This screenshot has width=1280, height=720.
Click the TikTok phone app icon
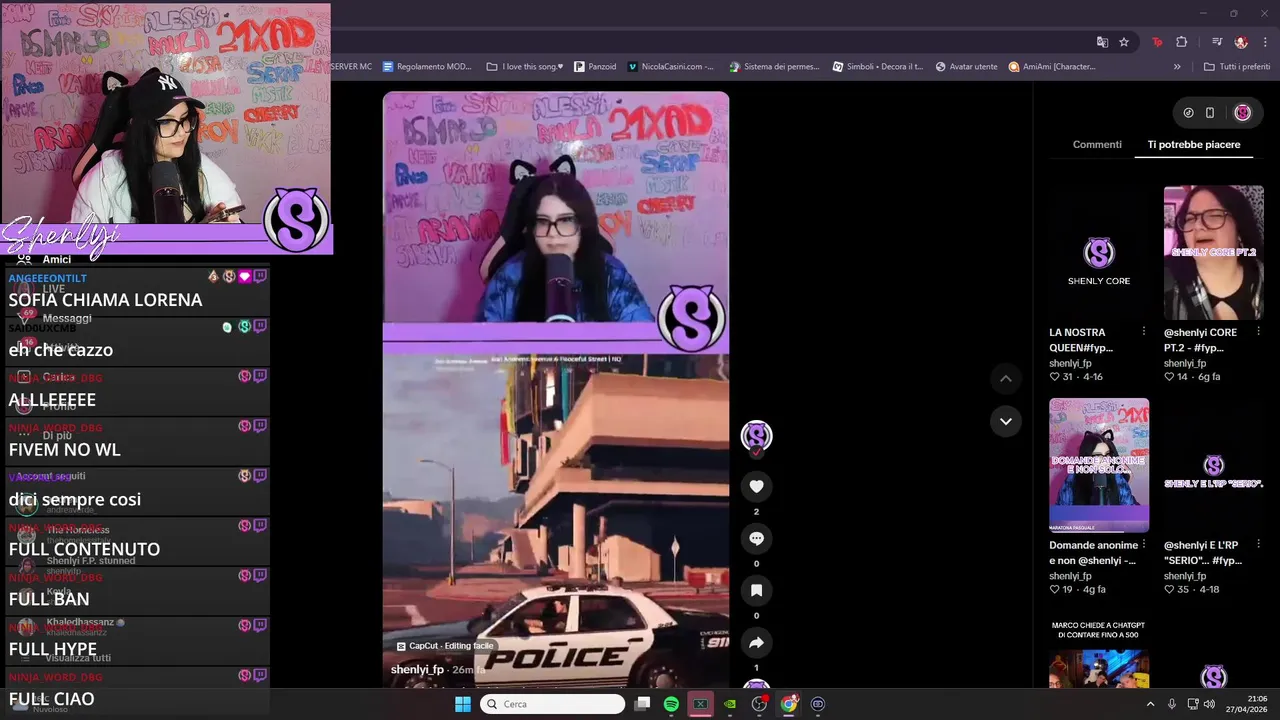point(1209,113)
